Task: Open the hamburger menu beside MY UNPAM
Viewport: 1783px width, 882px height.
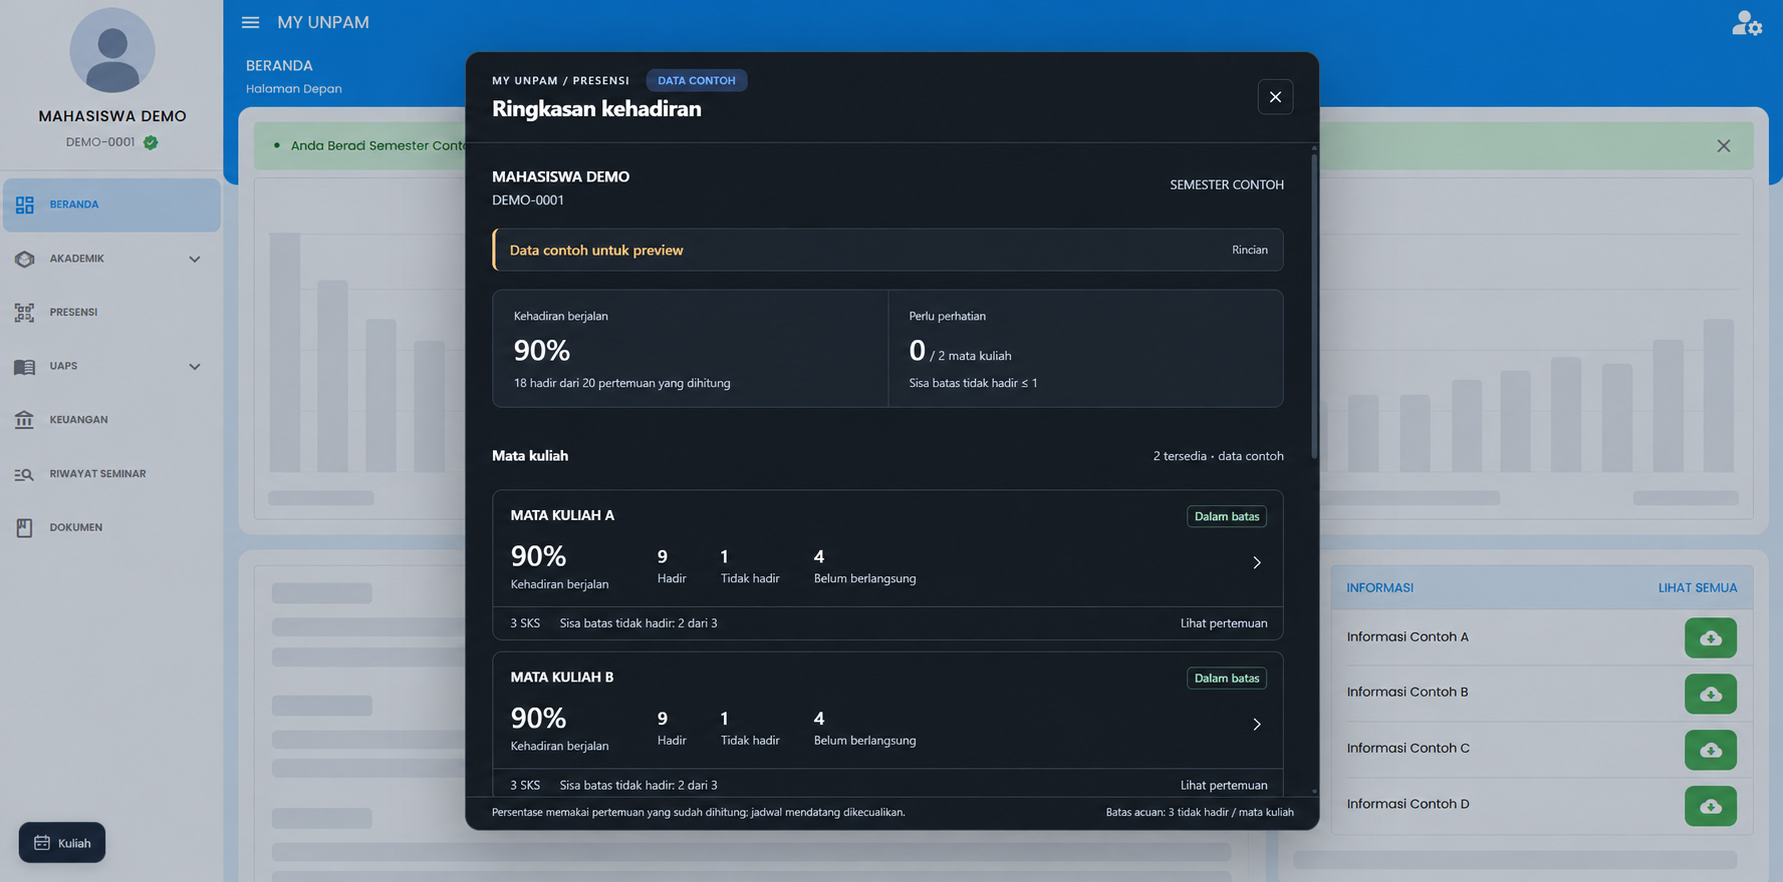Action: tap(250, 22)
